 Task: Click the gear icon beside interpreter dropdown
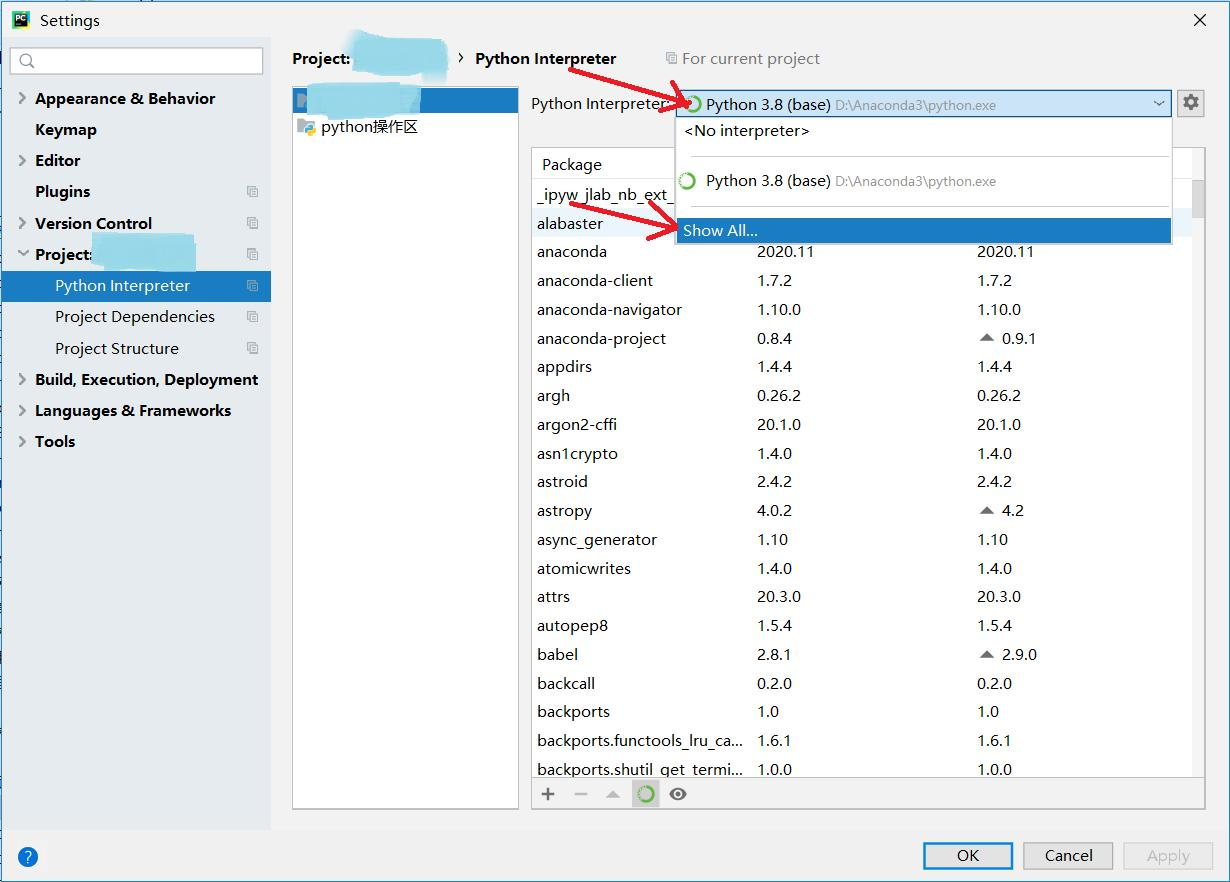click(1190, 103)
